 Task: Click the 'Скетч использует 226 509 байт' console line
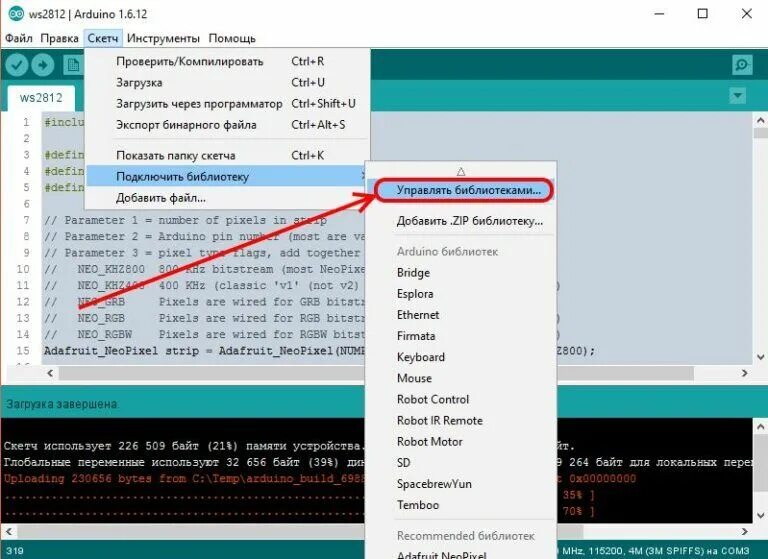184,446
